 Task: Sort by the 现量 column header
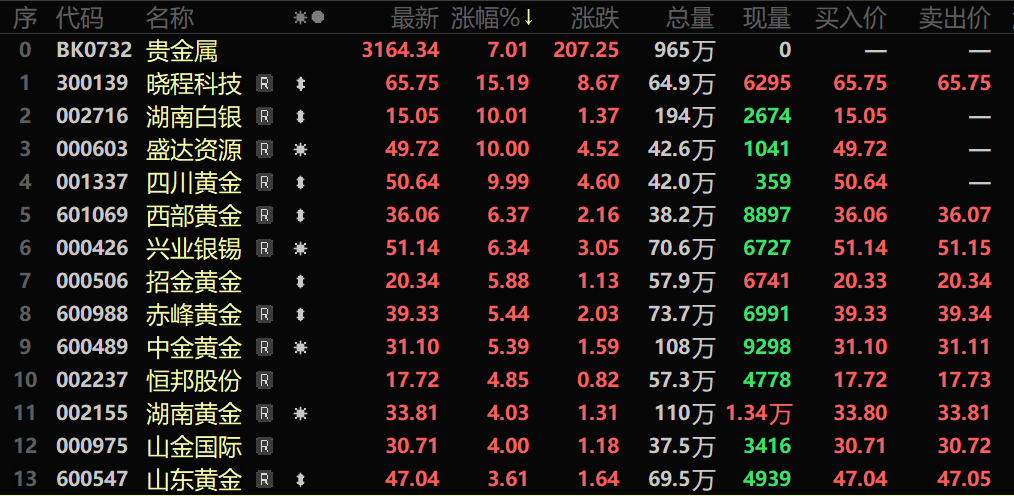point(767,19)
